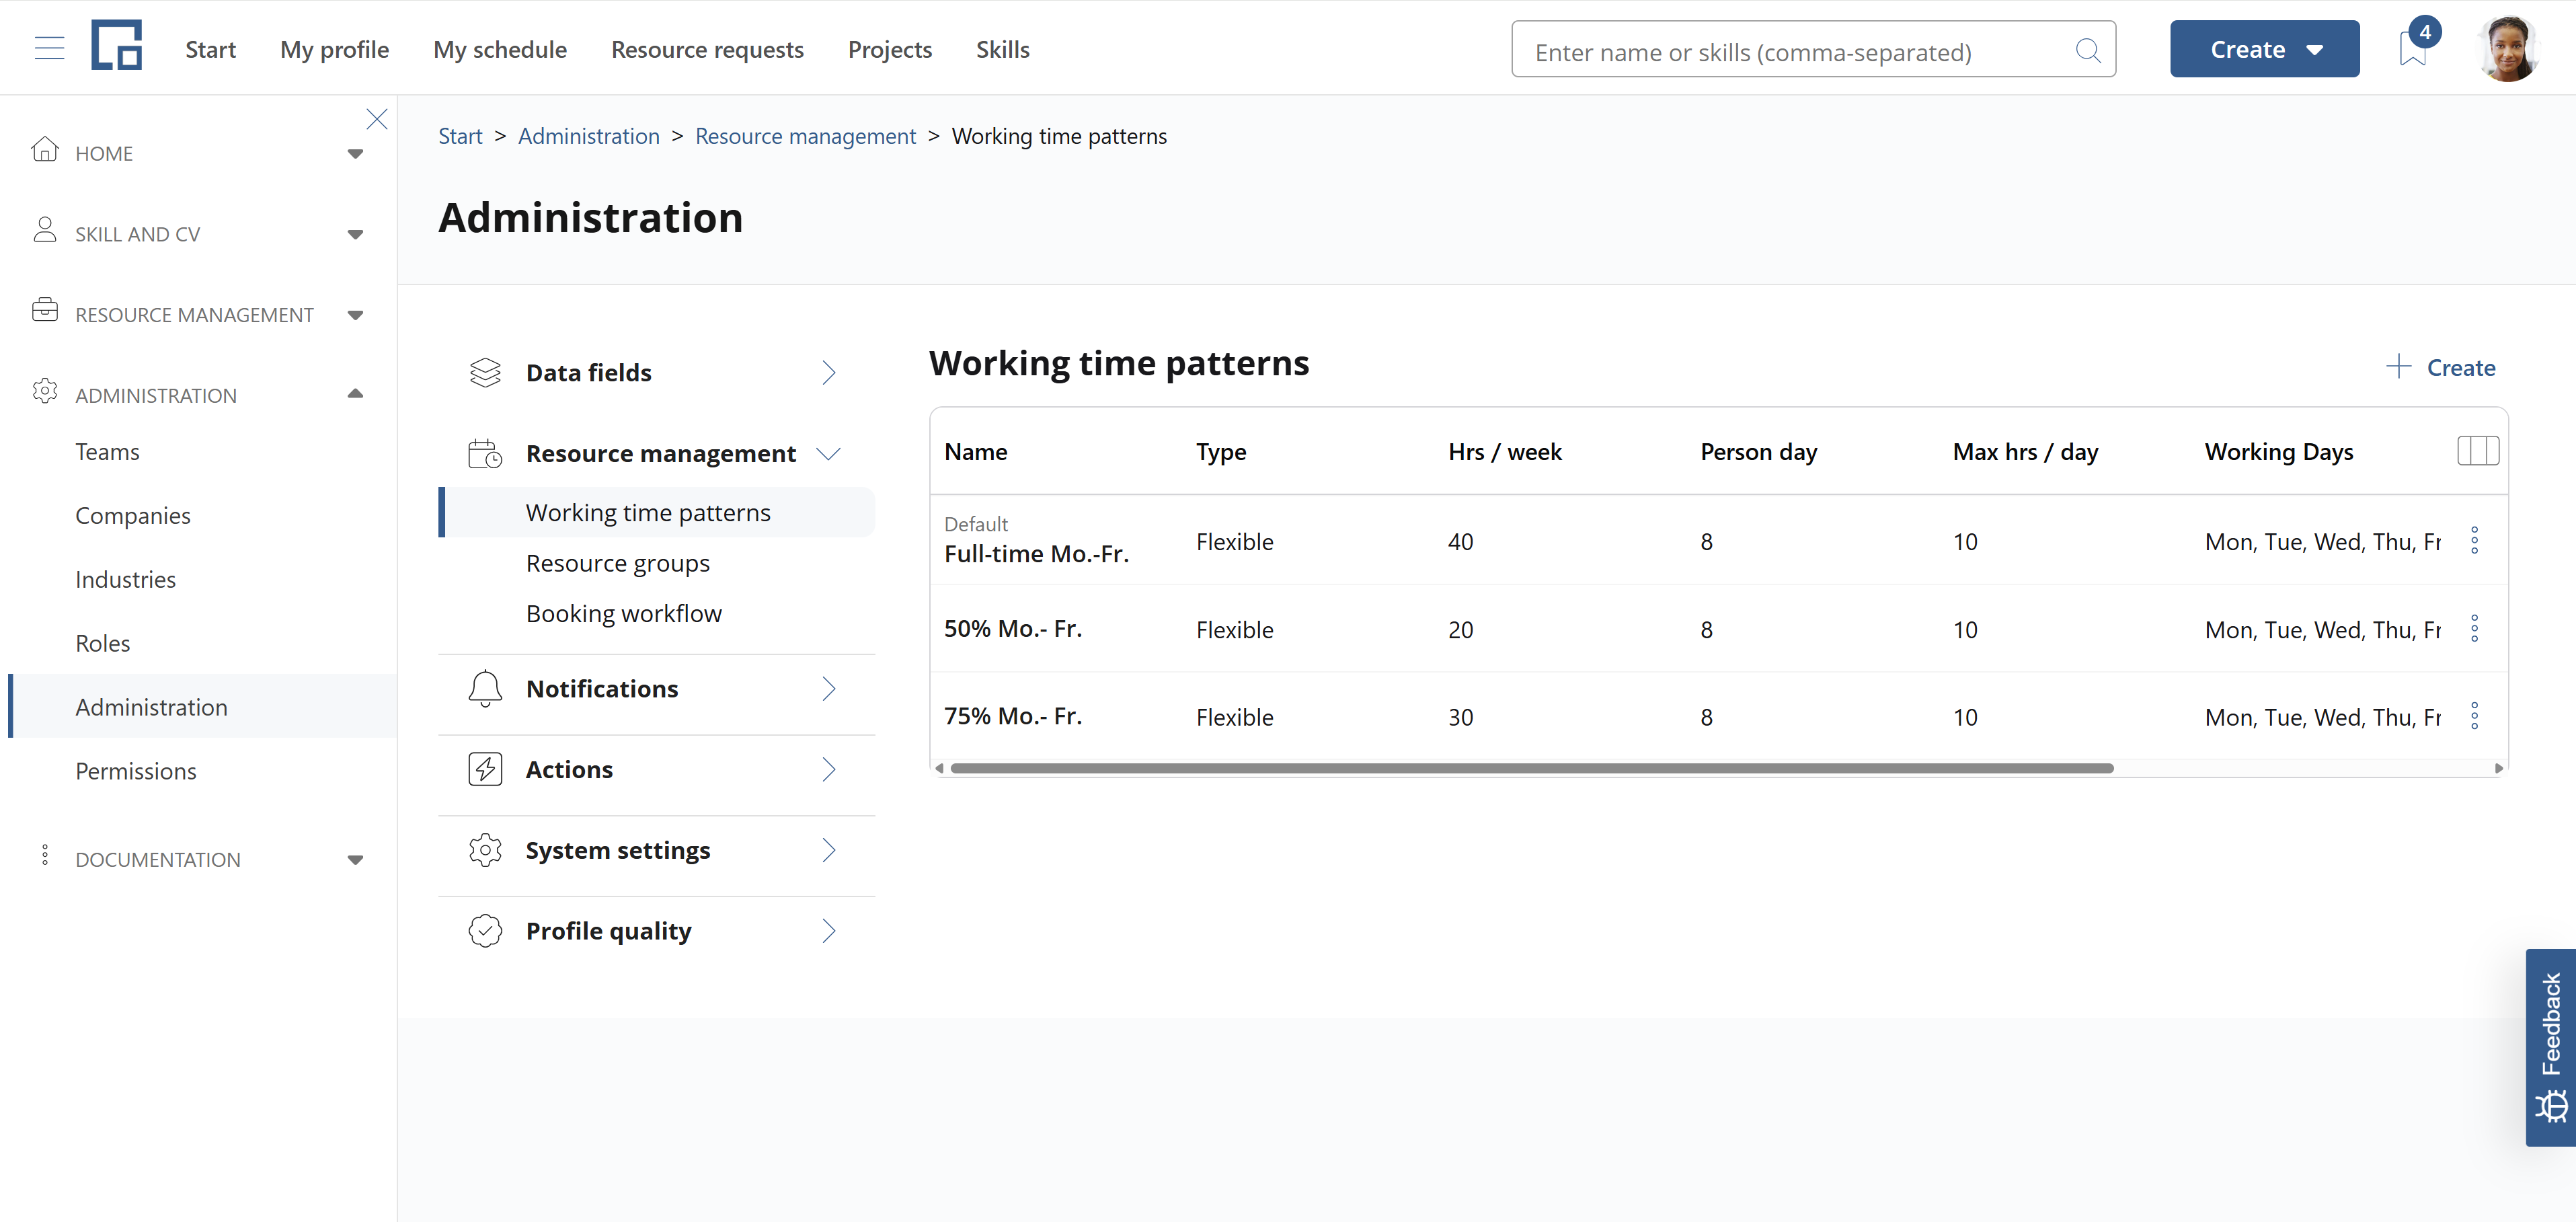The height and width of the screenshot is (1222, 2576).
Task: Open the user profile avatar
Action: (2508, 48)
